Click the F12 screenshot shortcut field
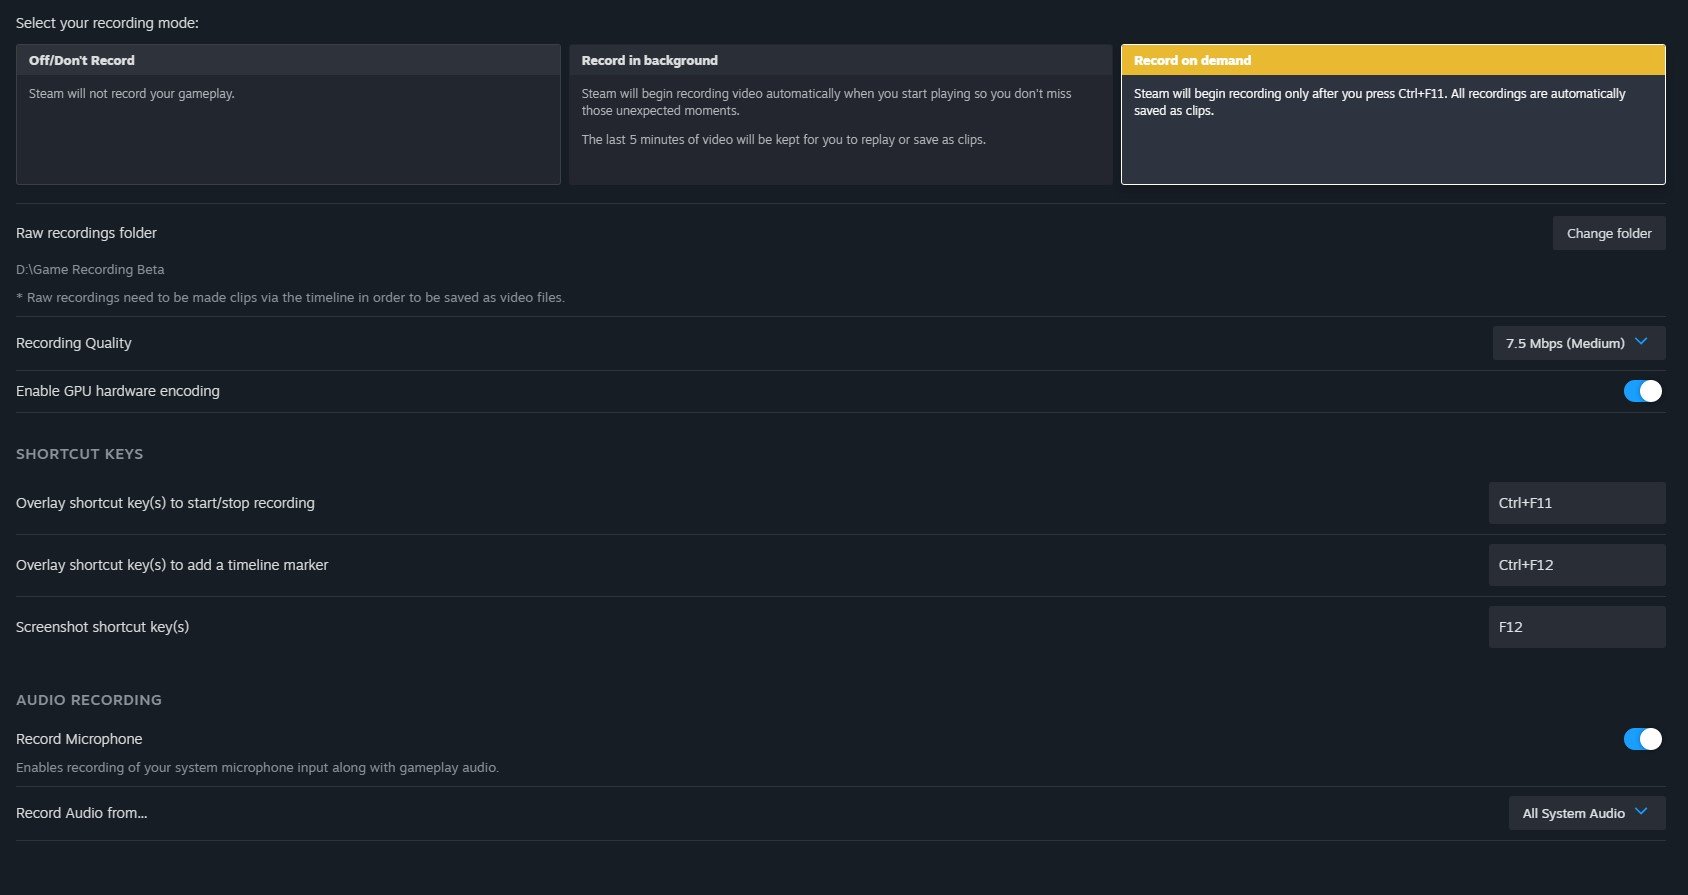This screenshot has height=895, width=1688. [1577, 627]
